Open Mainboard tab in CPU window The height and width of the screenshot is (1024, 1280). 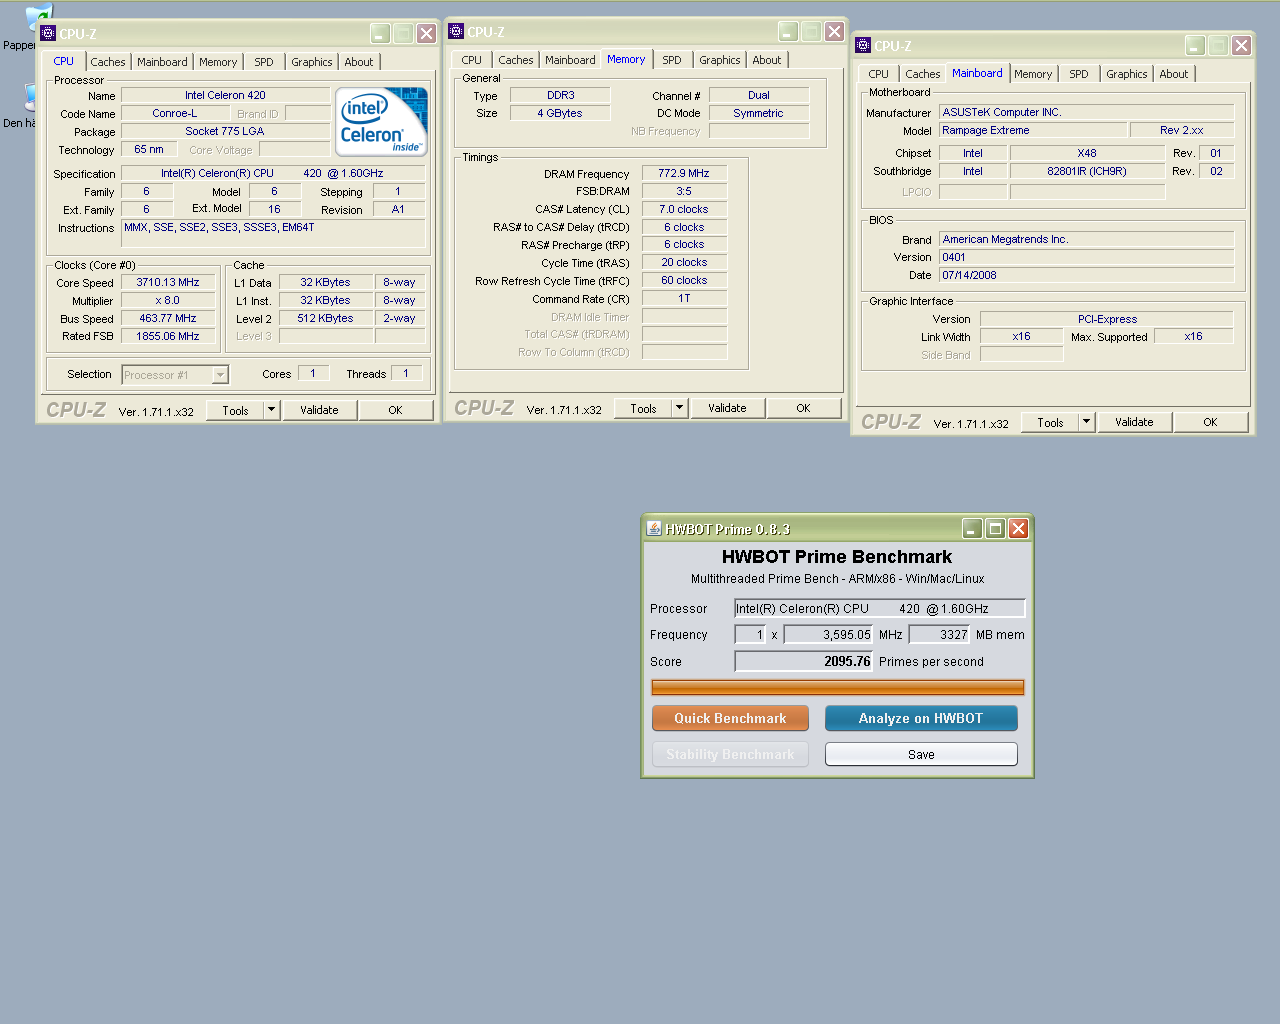[x=162, y=62]
